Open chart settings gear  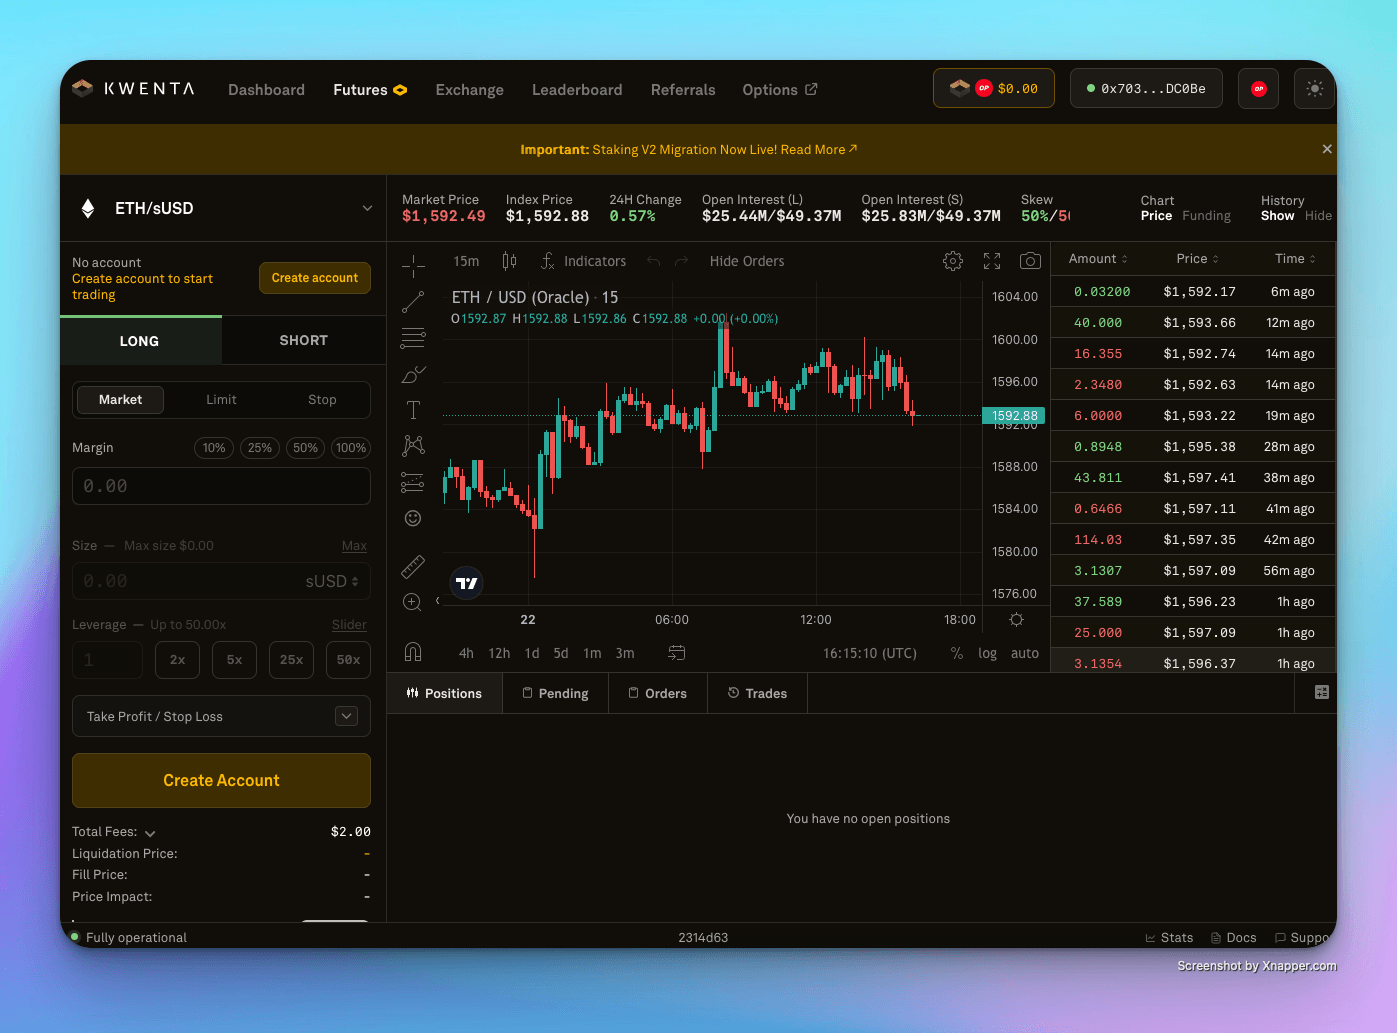953,261
